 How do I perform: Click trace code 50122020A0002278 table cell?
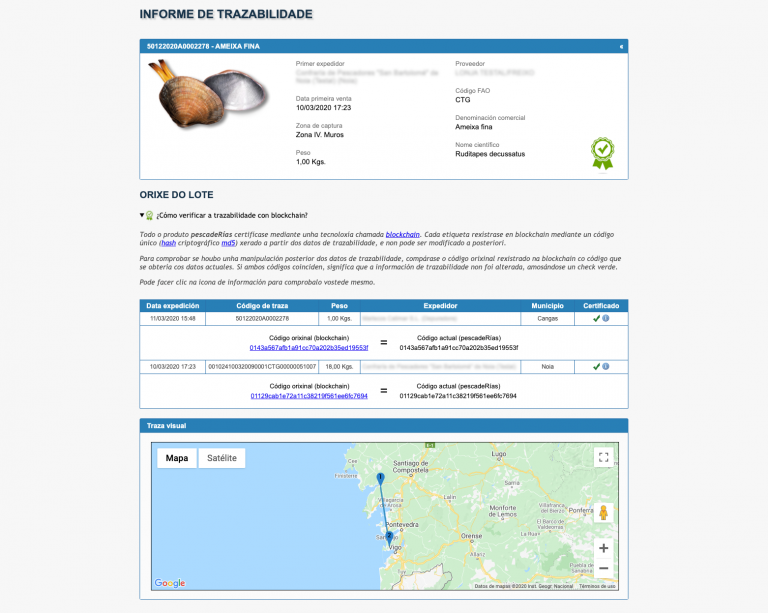tap(262, 318)
